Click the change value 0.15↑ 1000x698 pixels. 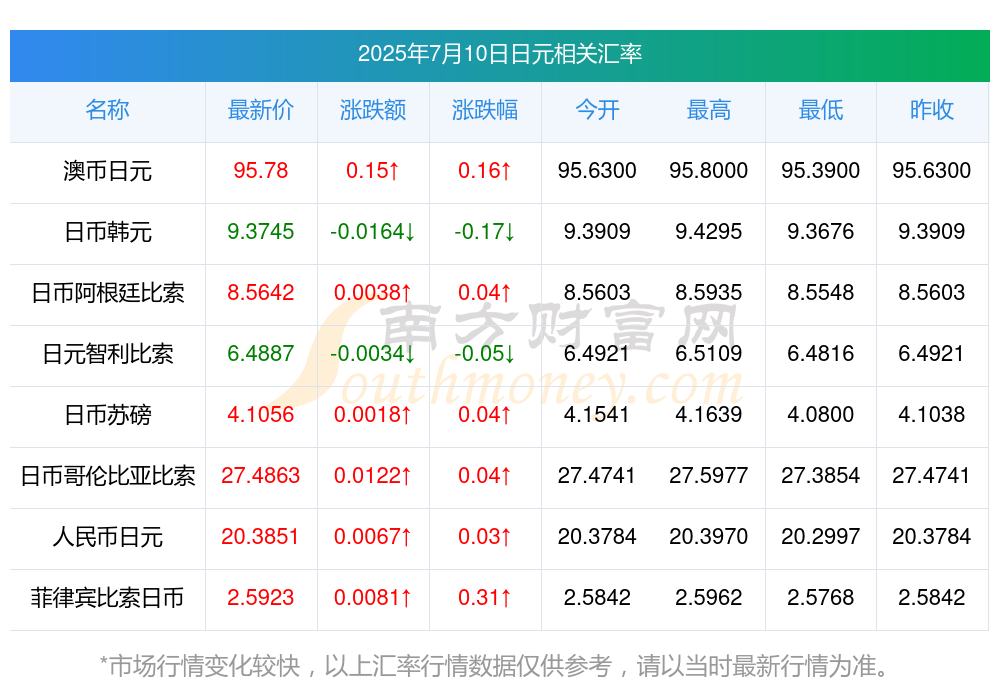tap(372, 170)
